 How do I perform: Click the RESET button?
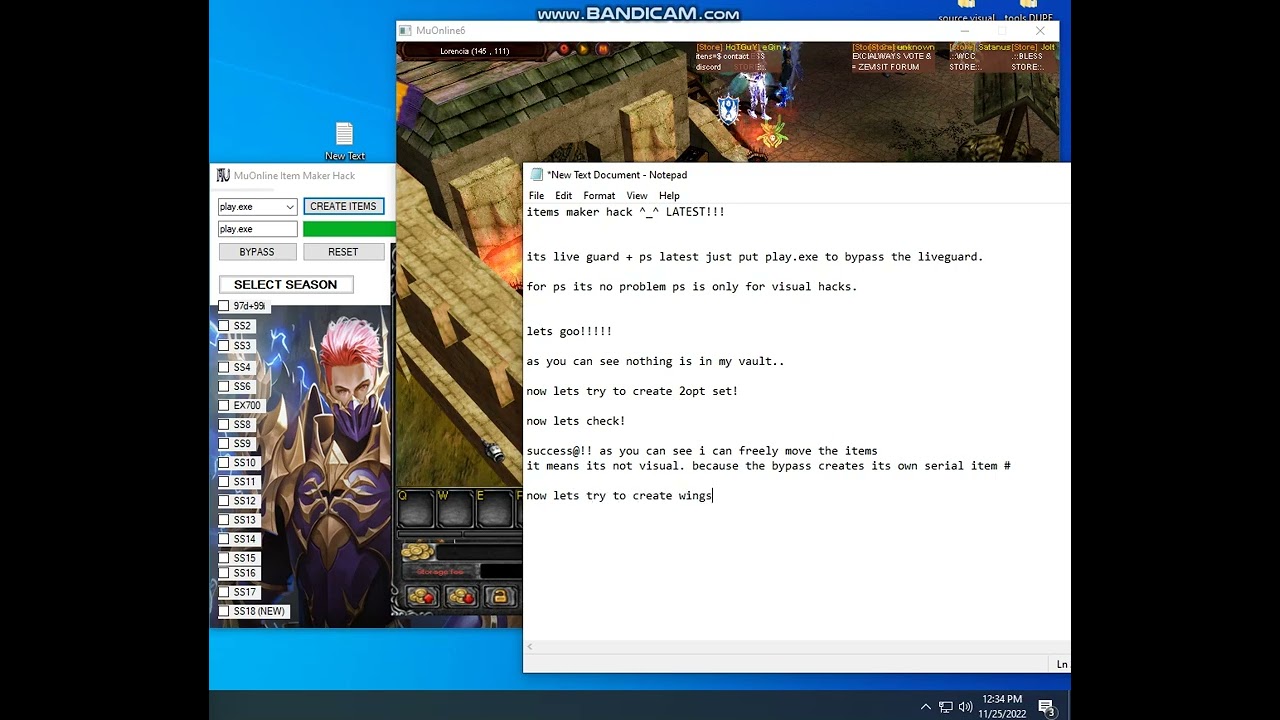(343, 252)
